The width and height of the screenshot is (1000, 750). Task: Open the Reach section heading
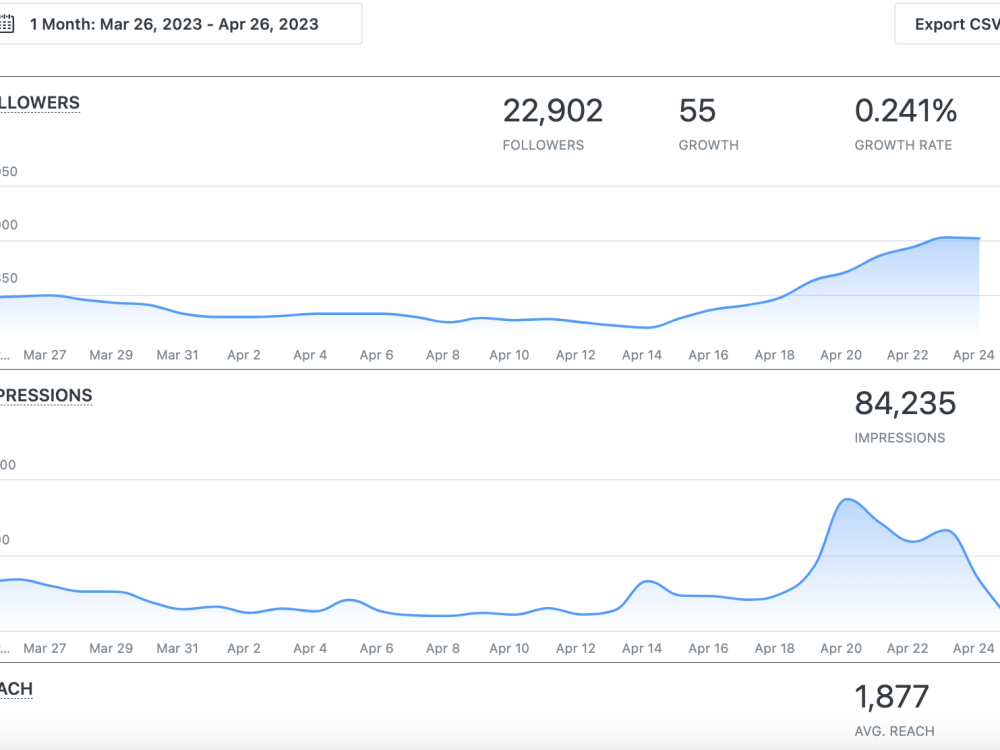pyautogui.click(x=17, y=689)
